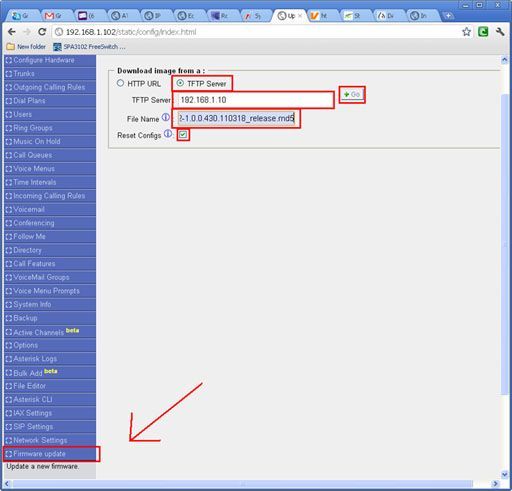Open Incoming Calling Rules
512x491 pixels.
50,196
